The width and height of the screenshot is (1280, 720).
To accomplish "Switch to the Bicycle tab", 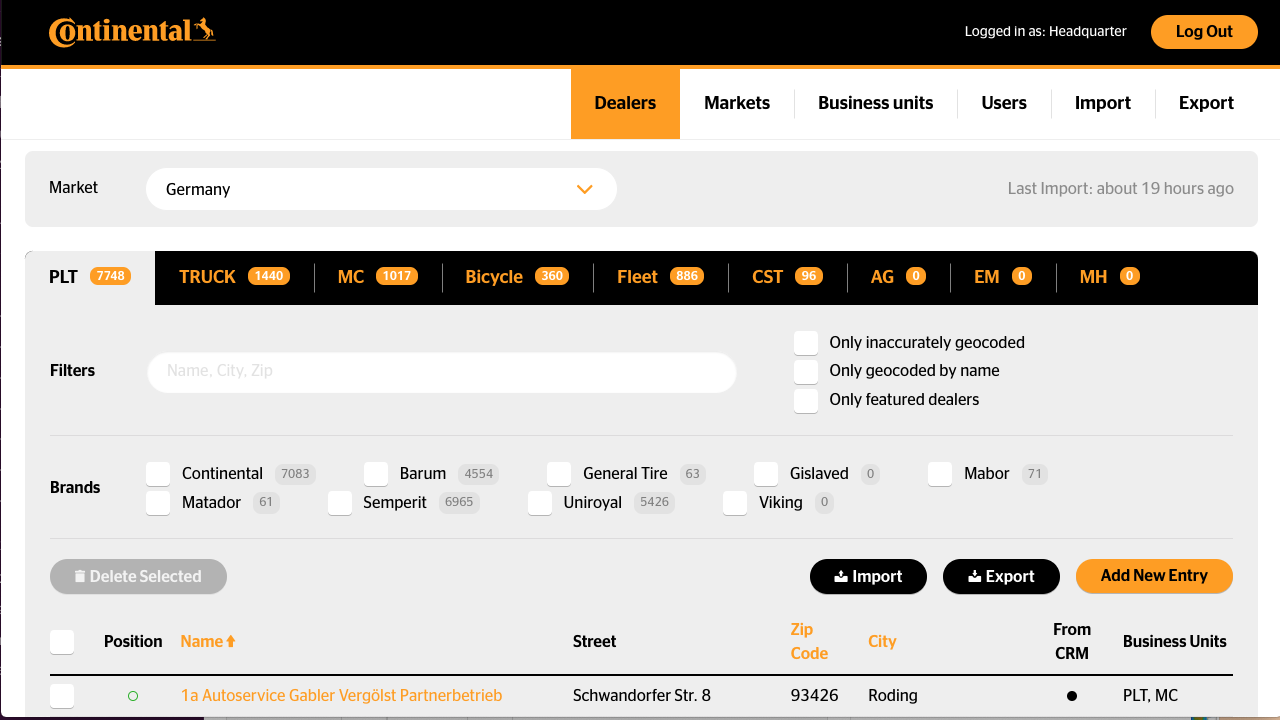I will (517, 277).
